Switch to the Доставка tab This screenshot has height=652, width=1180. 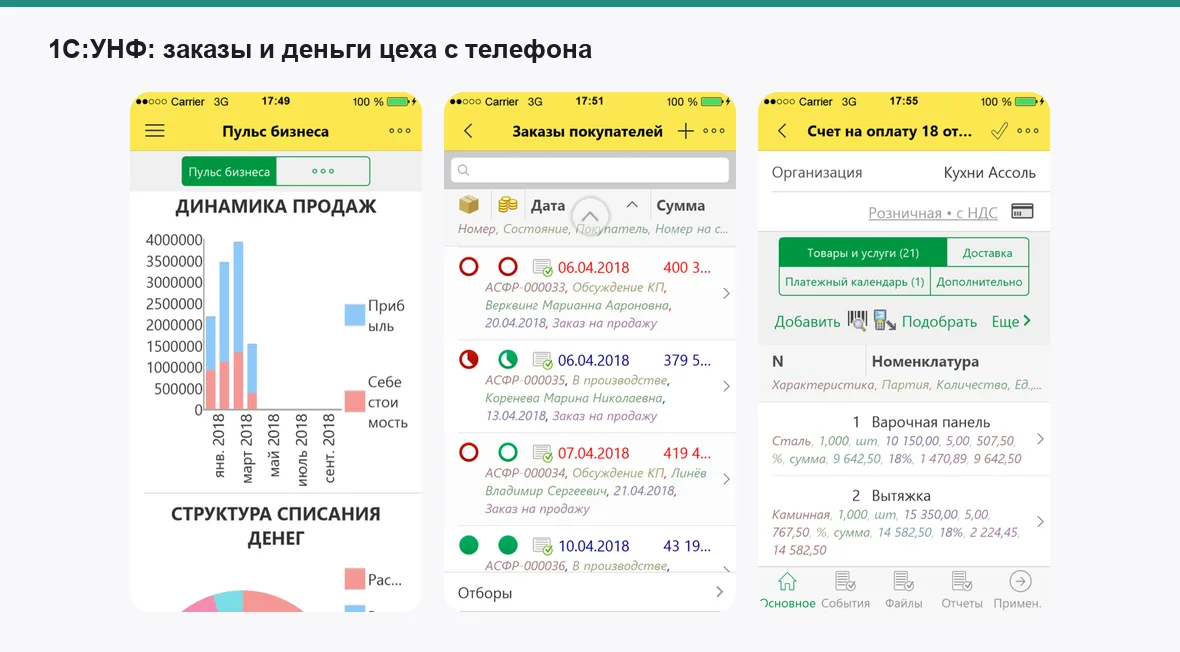point(987,253)
